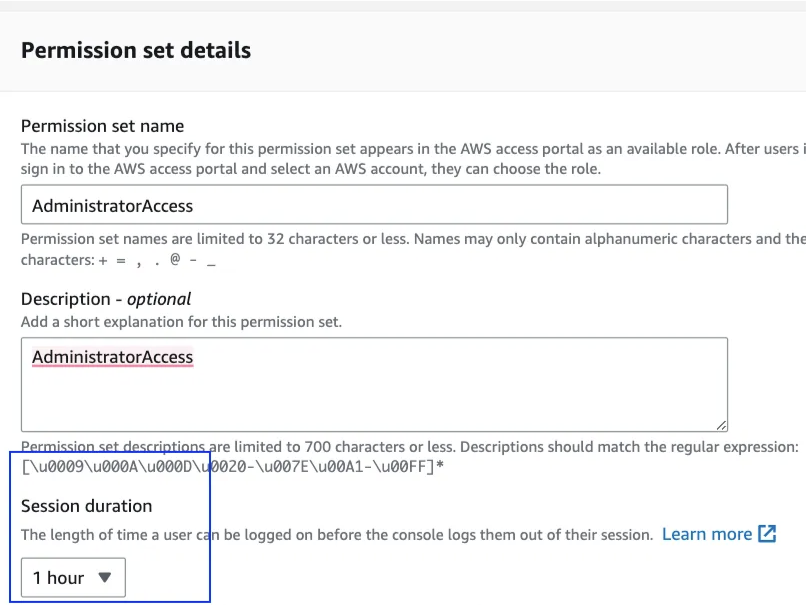Image resolution: width=806 pixels, height=605 pixels.
Task: Click the "Description - optional" label
Action: click(106, 299)
